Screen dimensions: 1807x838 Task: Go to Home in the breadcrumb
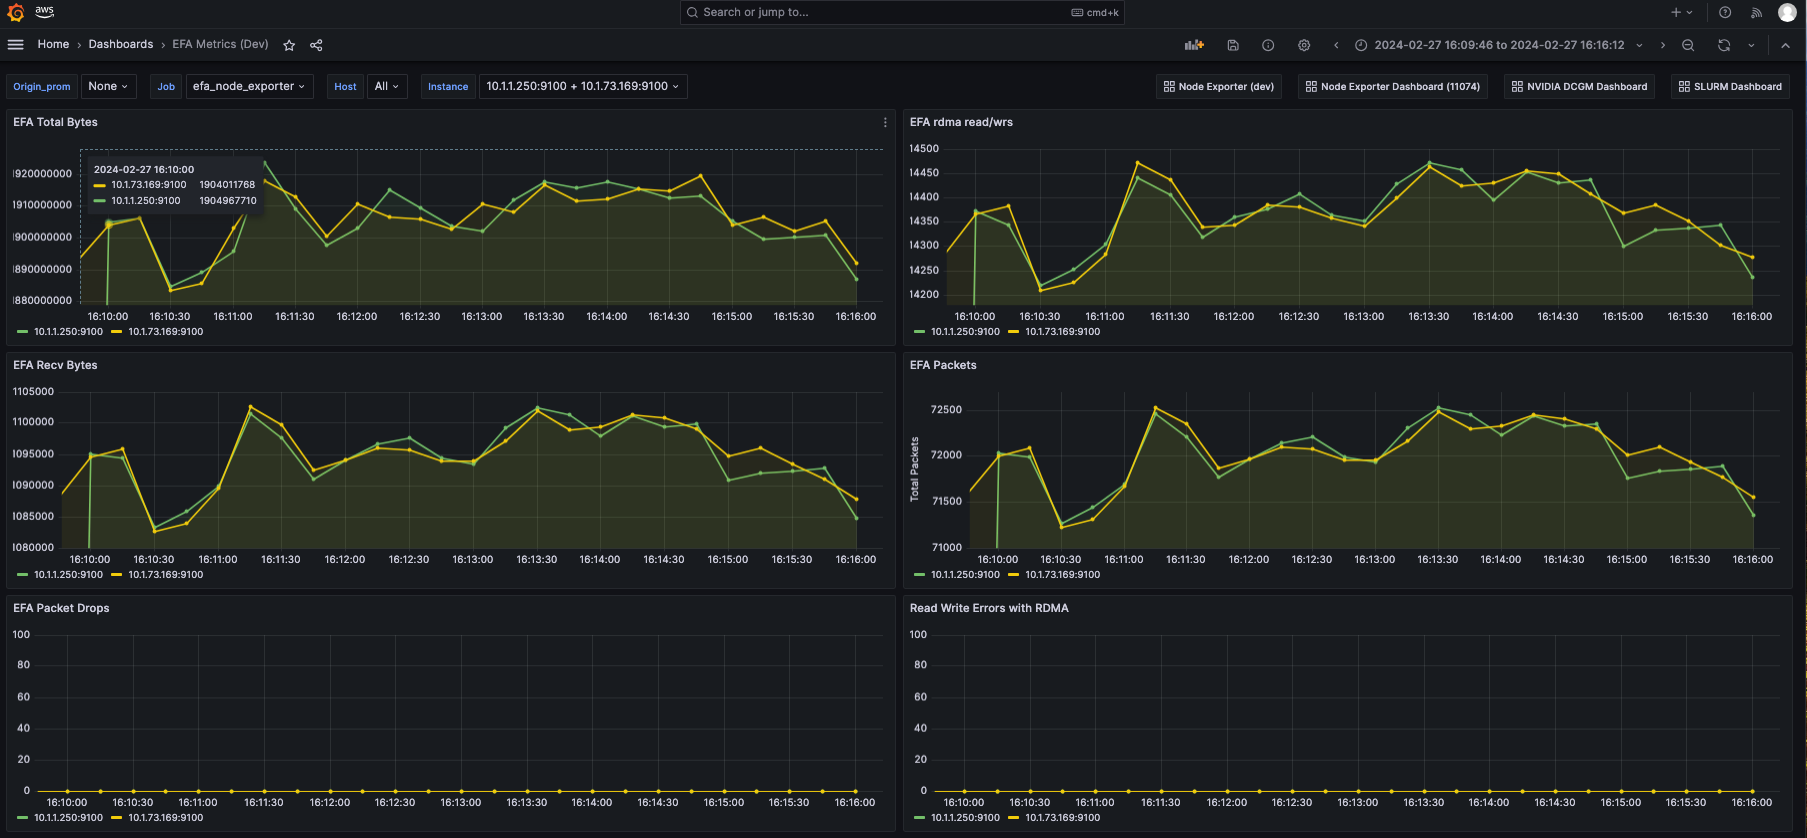(53, 45)
